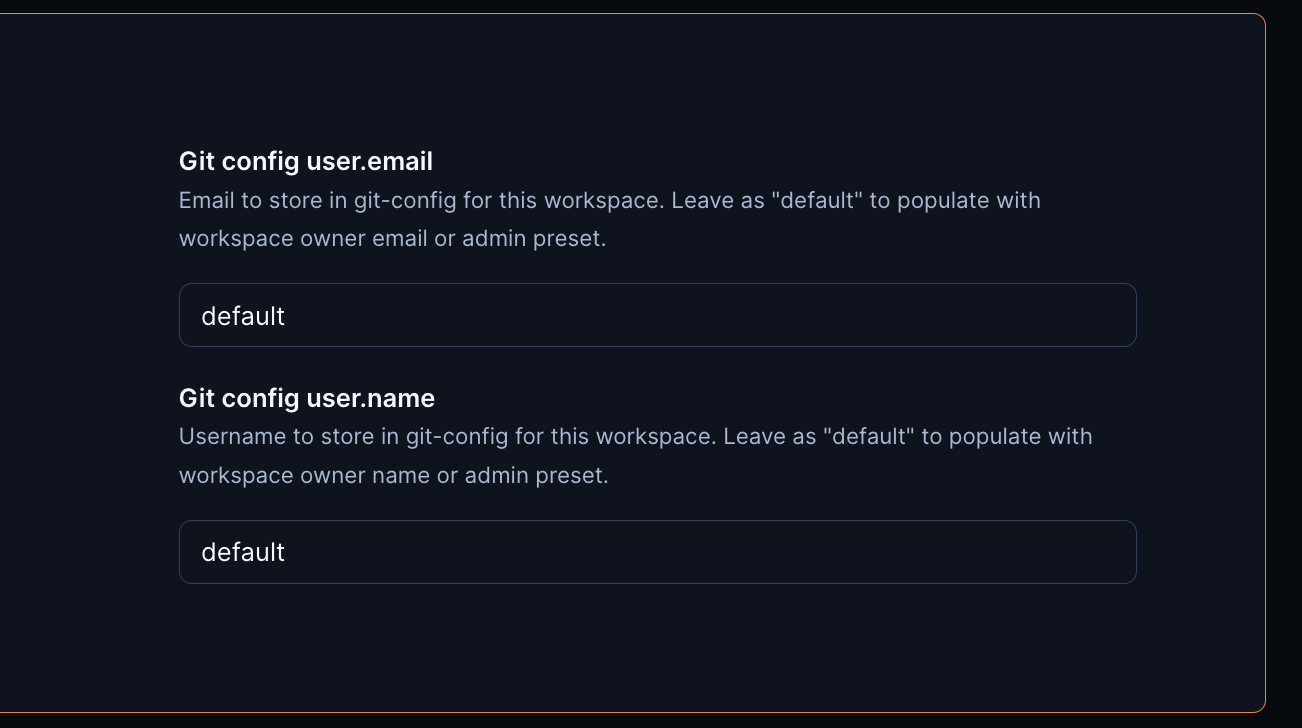Click the Git config user.email input field
The height and width of the screenshot is (728, 1302).
pyautogui.click(x=657, y=316)
